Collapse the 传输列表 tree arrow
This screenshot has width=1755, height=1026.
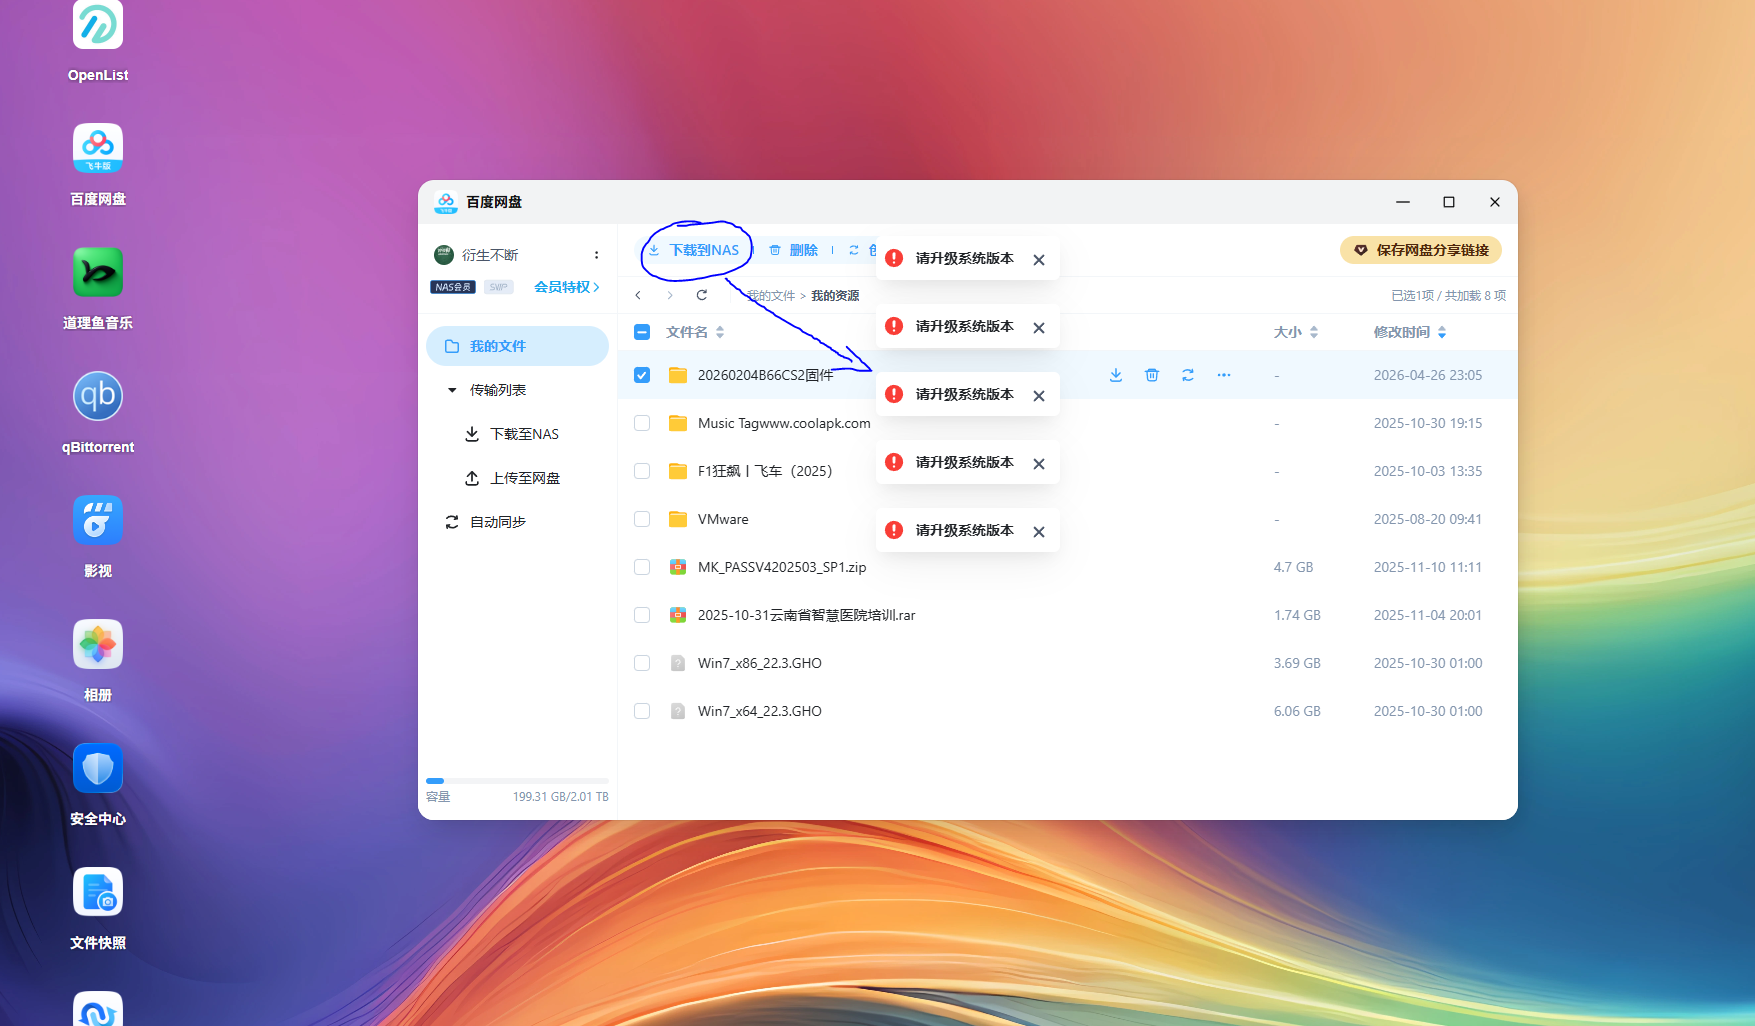pyautogui.click(x=452, y=390)
